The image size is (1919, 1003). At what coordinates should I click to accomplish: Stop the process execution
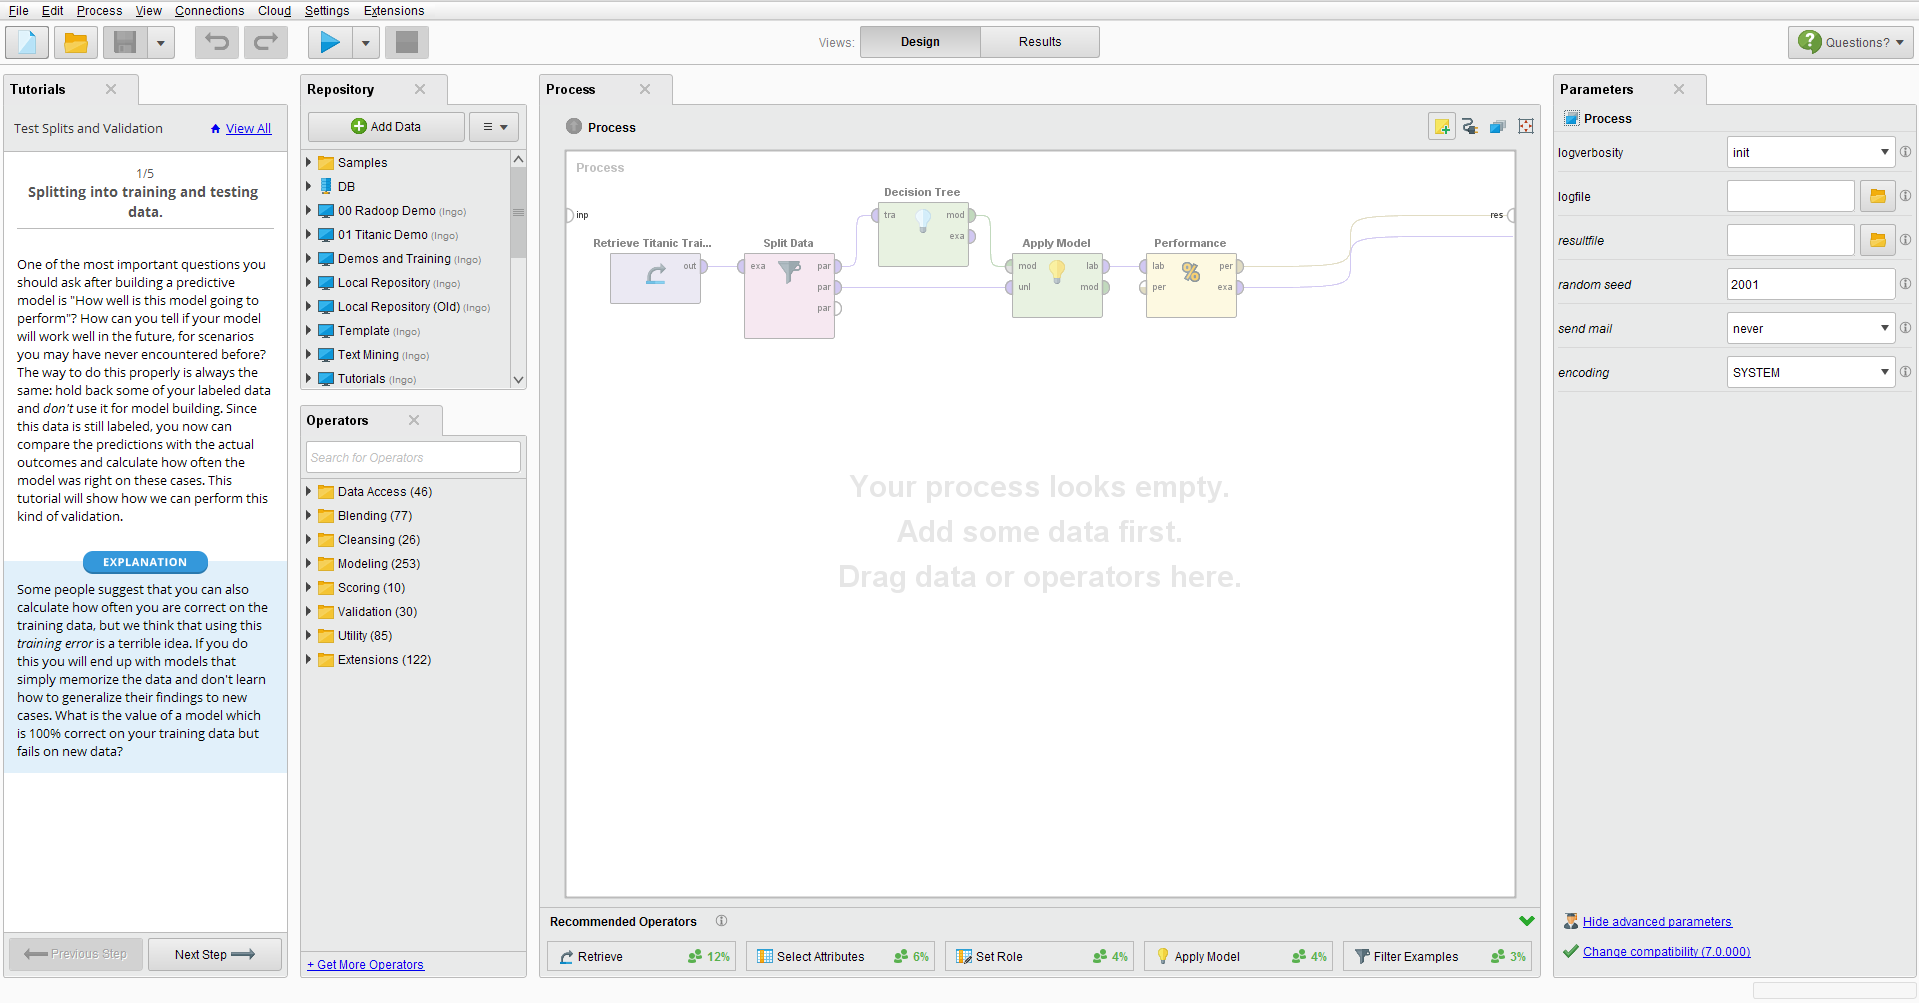pyautogui.click(x=407, y=42)
